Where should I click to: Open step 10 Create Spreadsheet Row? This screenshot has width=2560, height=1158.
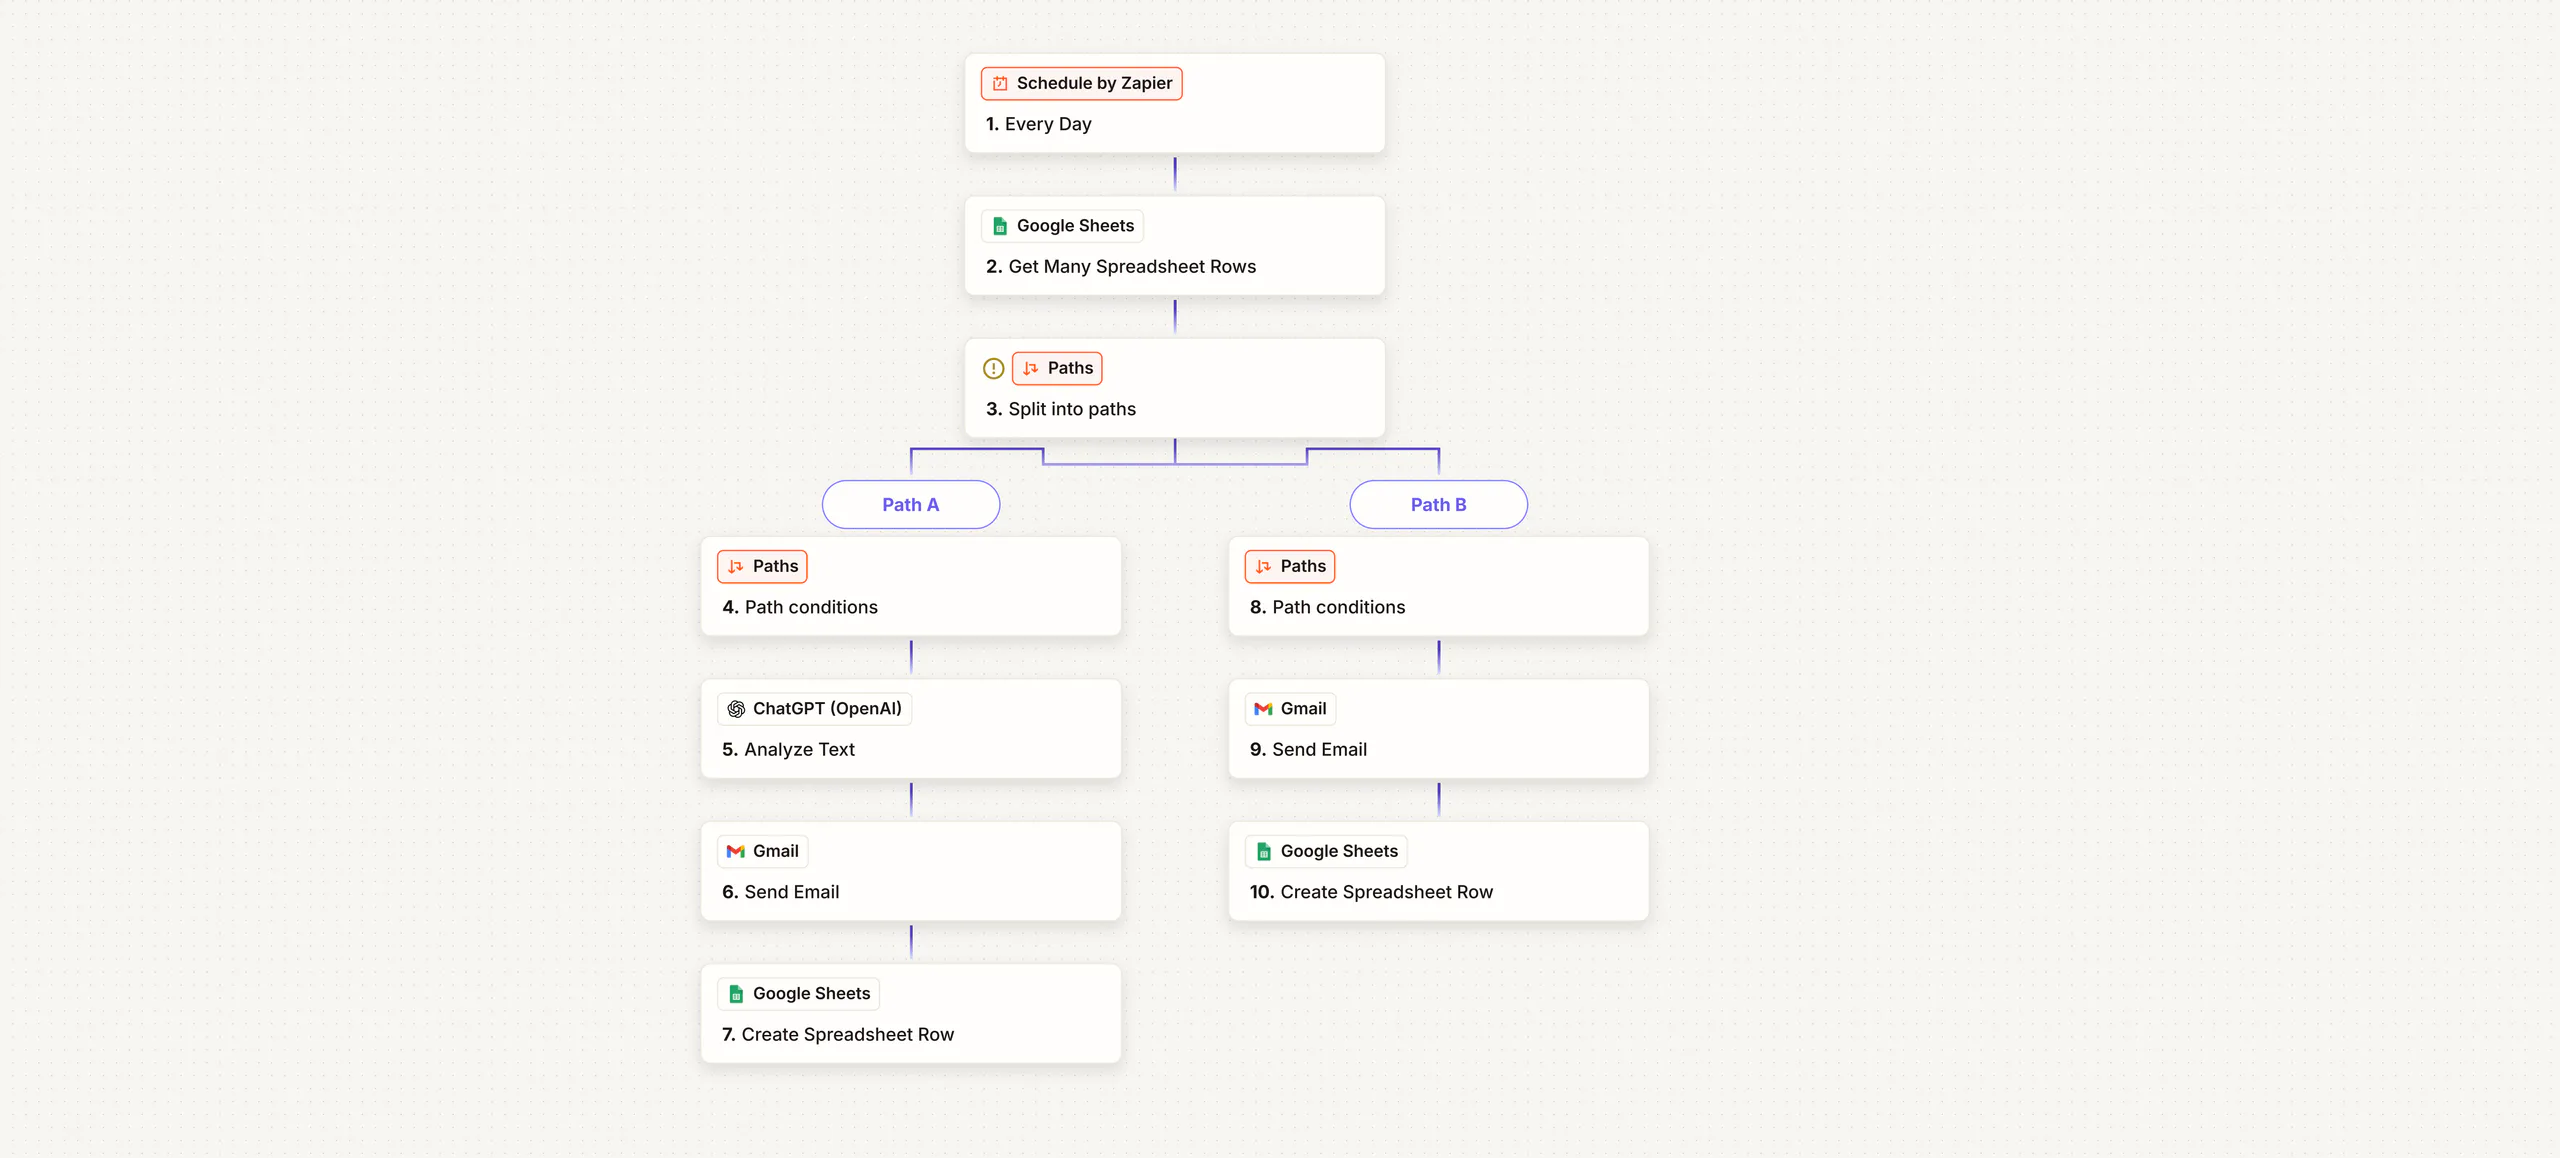pyautogui.click(x=1439, y=872)
